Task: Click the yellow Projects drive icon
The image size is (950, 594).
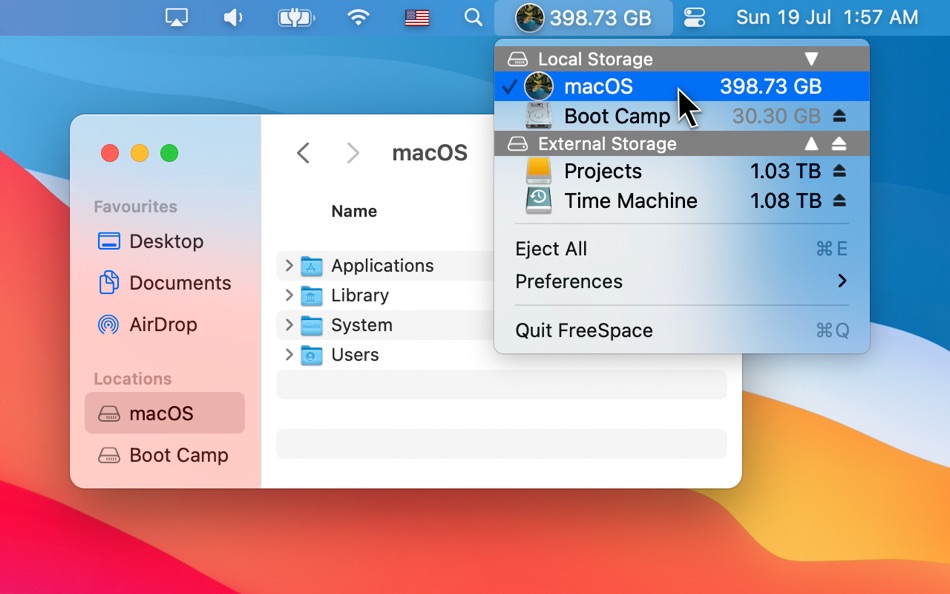Action: [x=539, y=171]
